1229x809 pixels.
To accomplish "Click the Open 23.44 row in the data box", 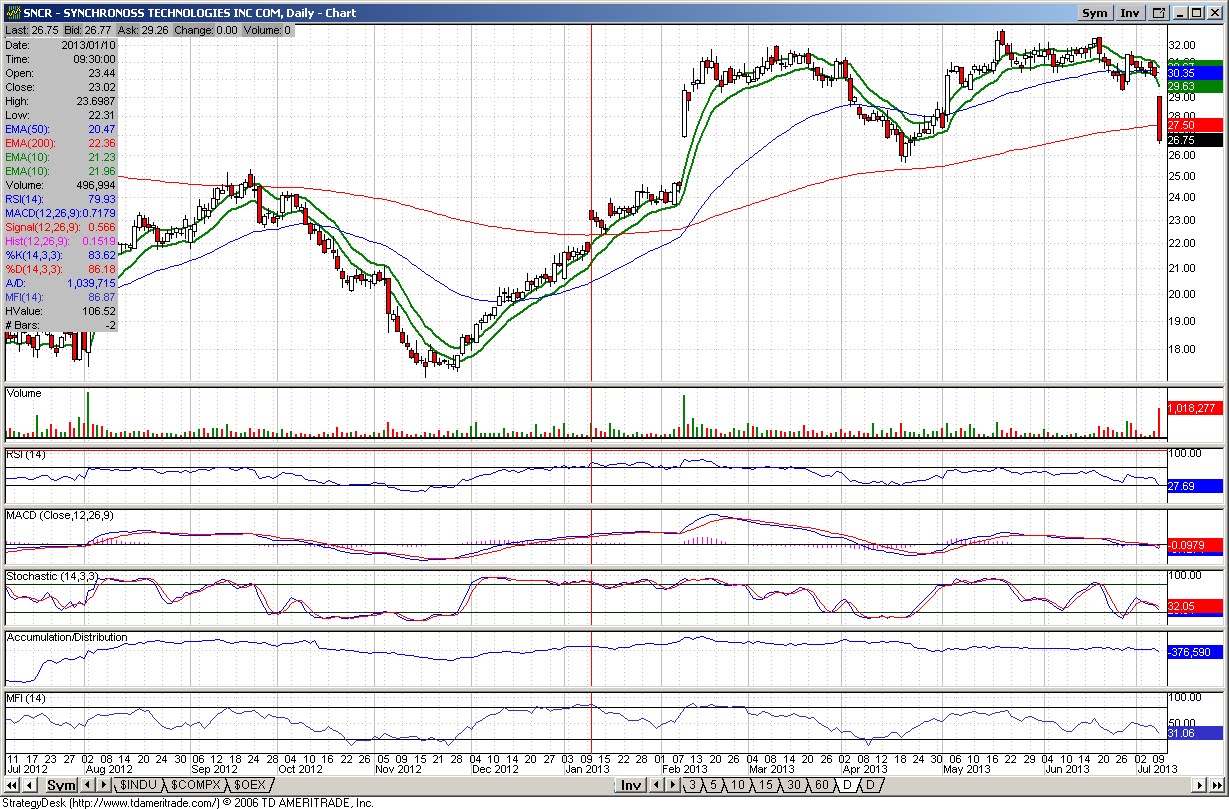I will pos(61,73).
